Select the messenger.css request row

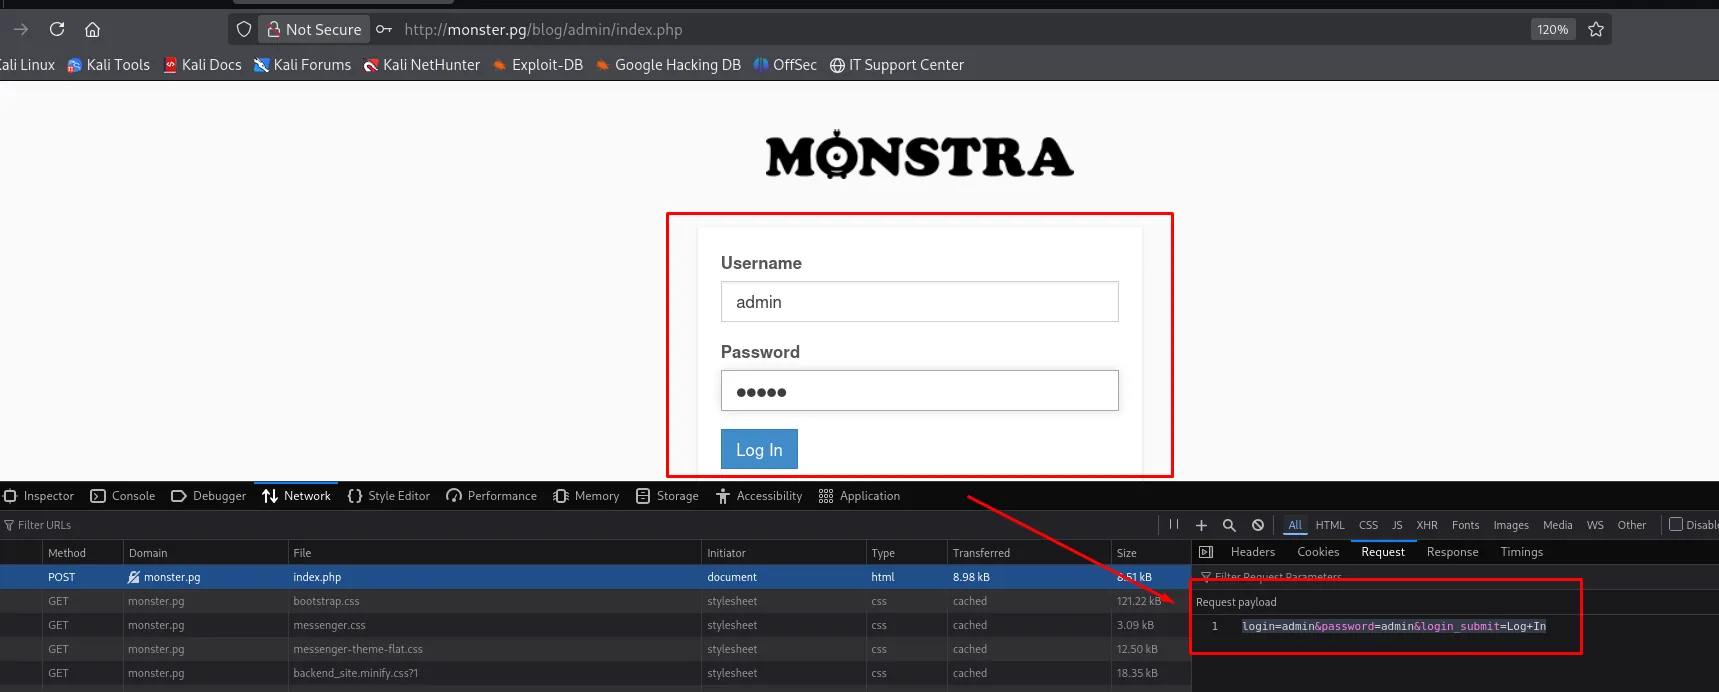(x=595, y=625)
